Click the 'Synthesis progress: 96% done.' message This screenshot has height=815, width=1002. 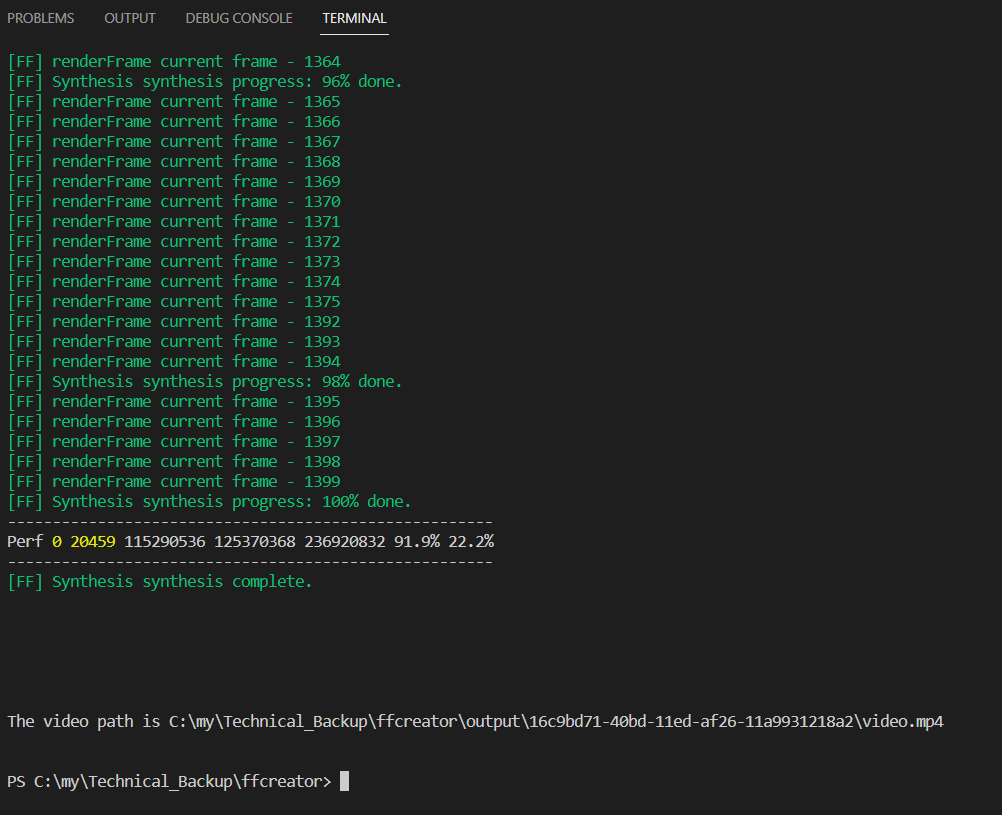(x=205, y=80)
